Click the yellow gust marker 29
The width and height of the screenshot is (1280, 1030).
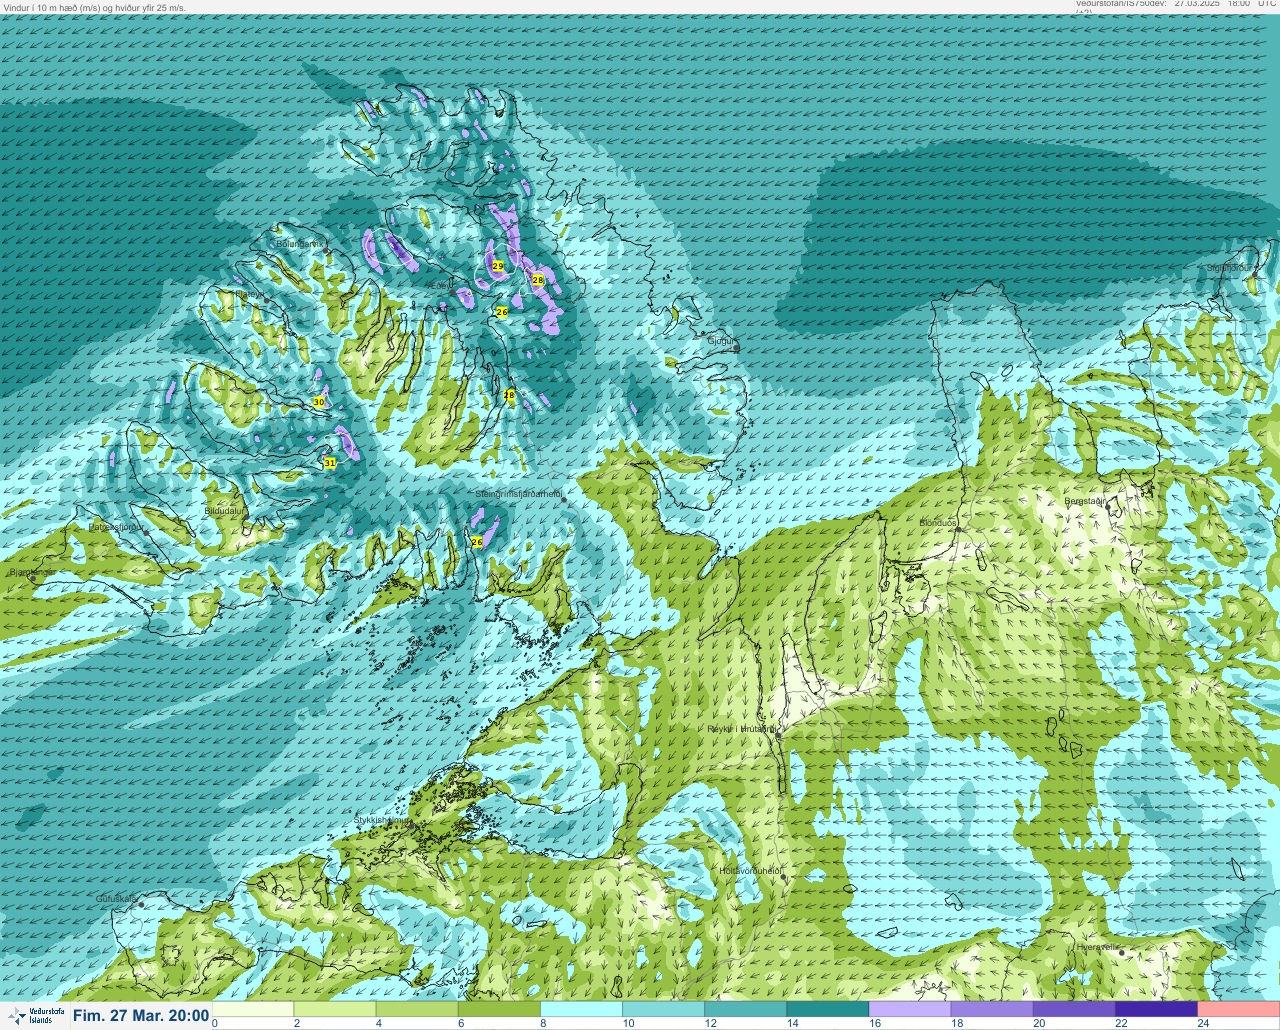tap(498, 266)
